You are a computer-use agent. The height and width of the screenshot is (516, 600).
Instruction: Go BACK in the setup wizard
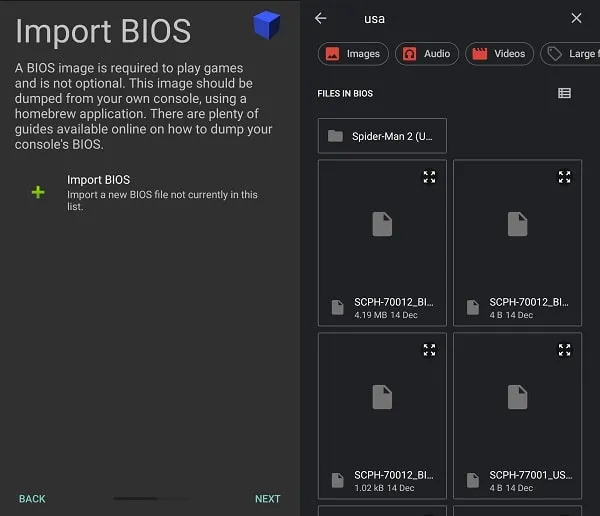coord(32,499)
